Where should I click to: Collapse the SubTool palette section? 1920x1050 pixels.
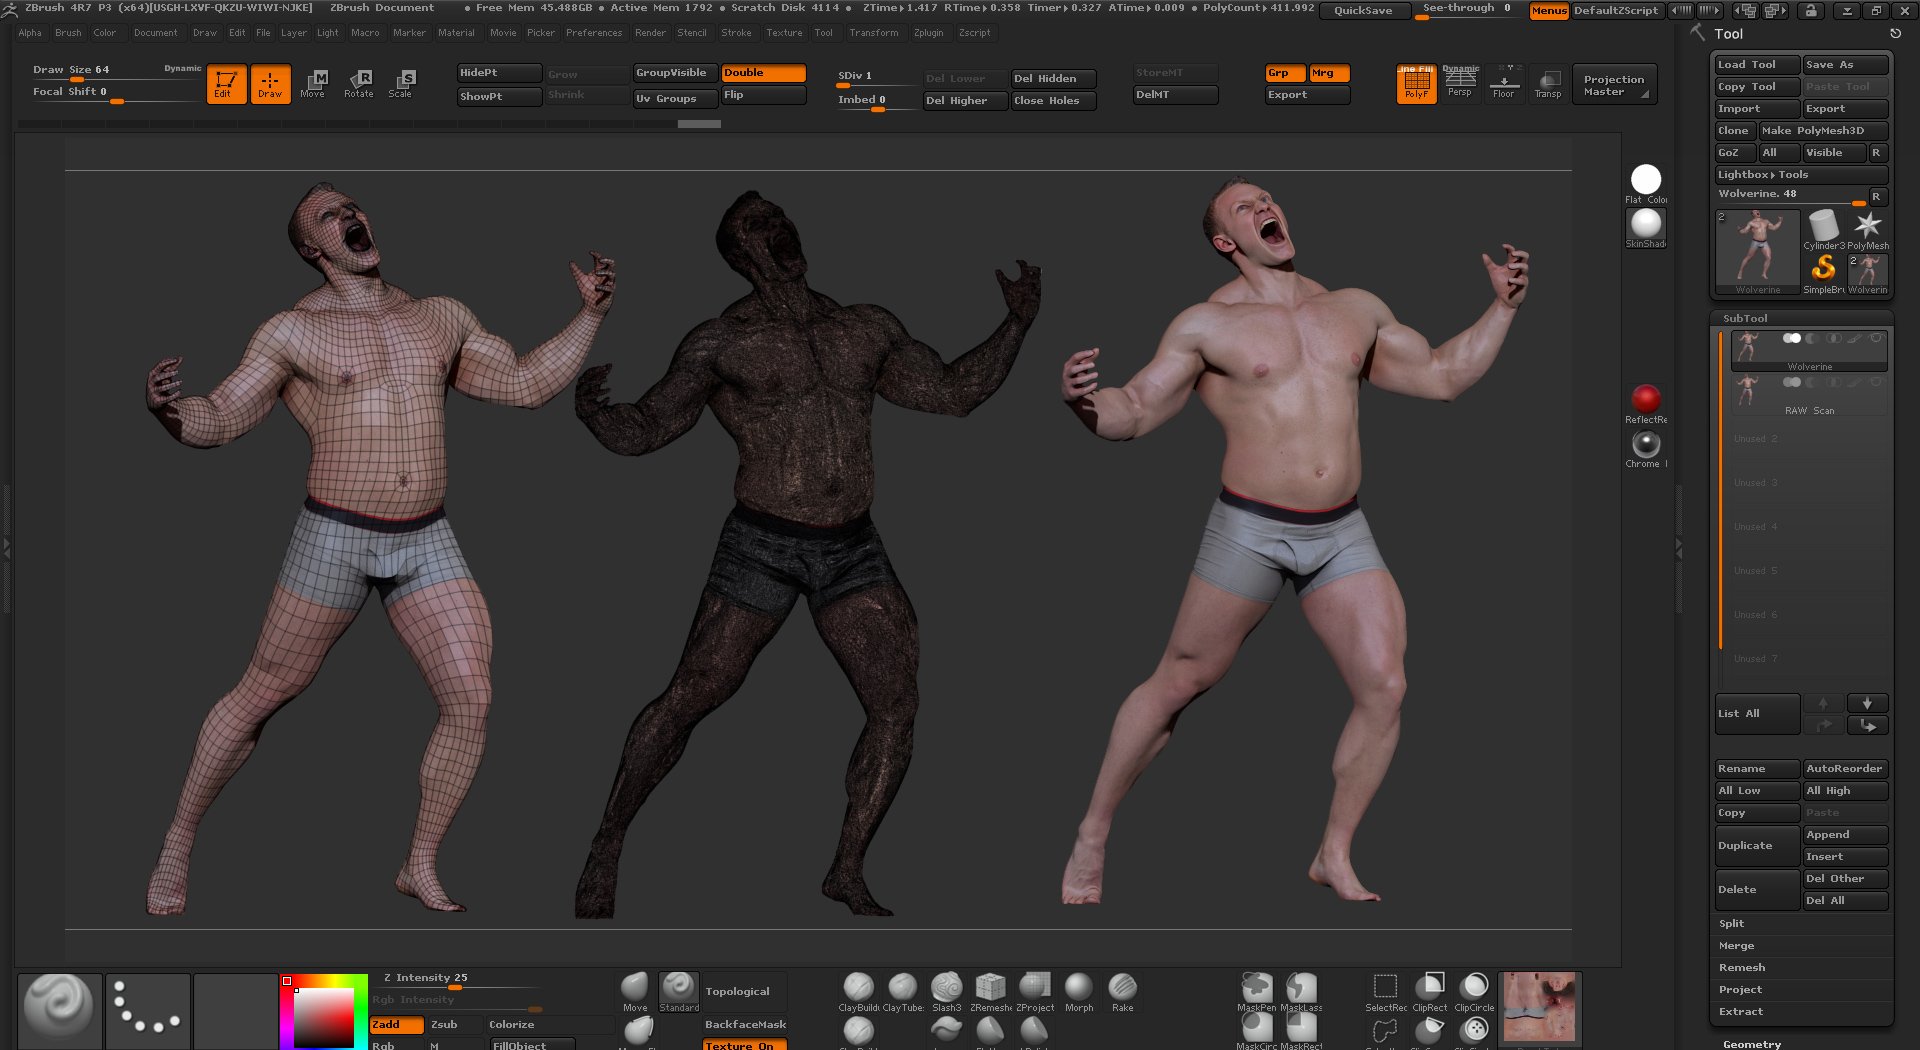[x=1745, y=318]
